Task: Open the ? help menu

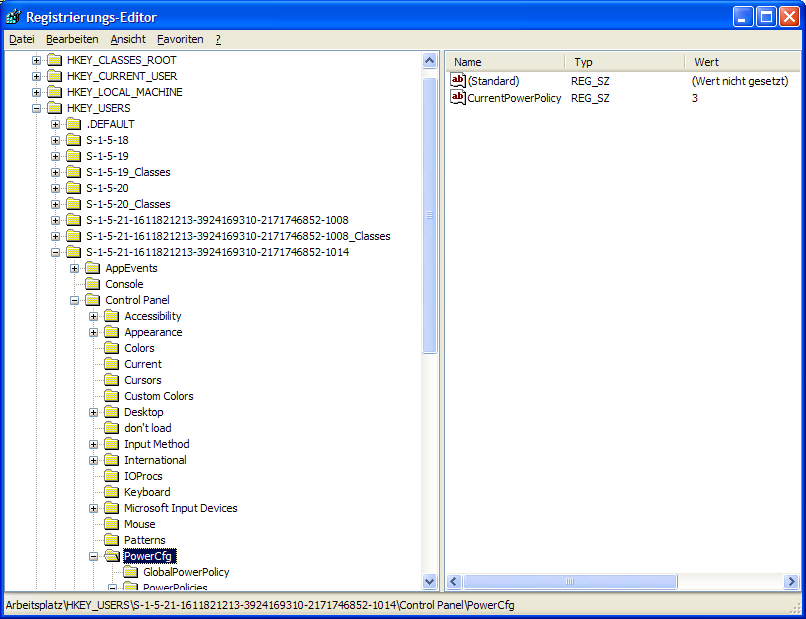Action: click(218, 40)
